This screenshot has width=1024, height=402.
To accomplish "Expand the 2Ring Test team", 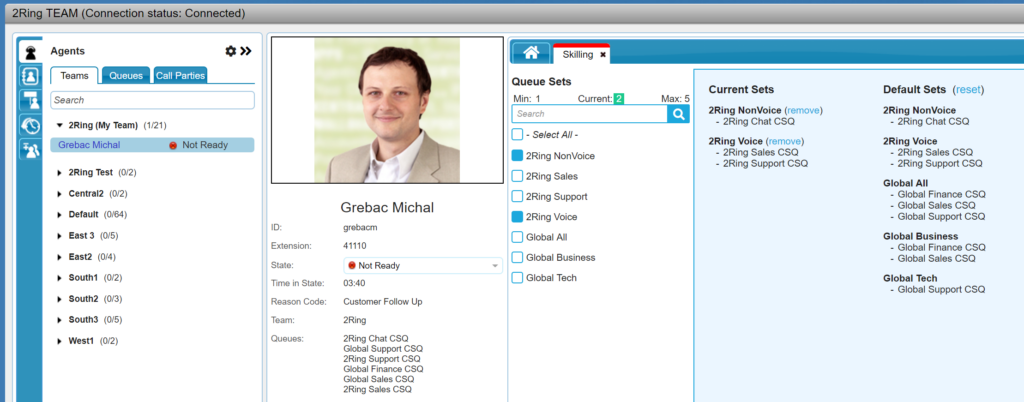I will pos(60,172).
